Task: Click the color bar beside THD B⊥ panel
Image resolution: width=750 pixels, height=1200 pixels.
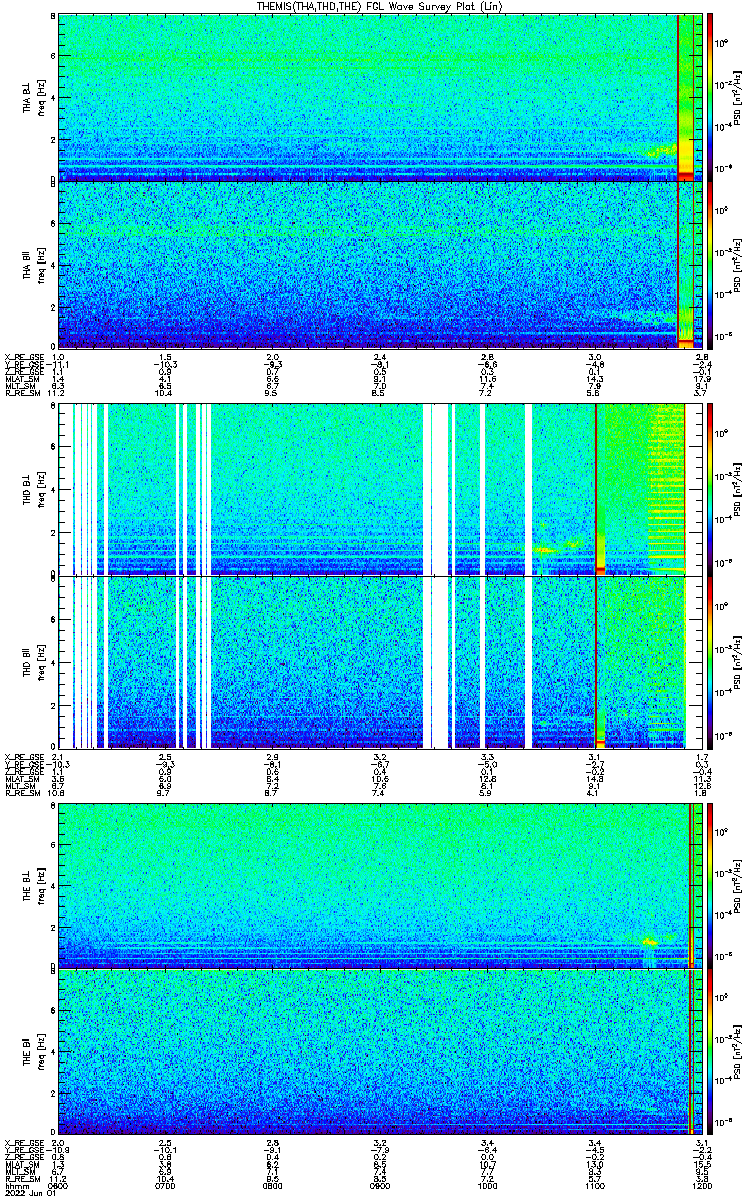Action: click(710, 489)
